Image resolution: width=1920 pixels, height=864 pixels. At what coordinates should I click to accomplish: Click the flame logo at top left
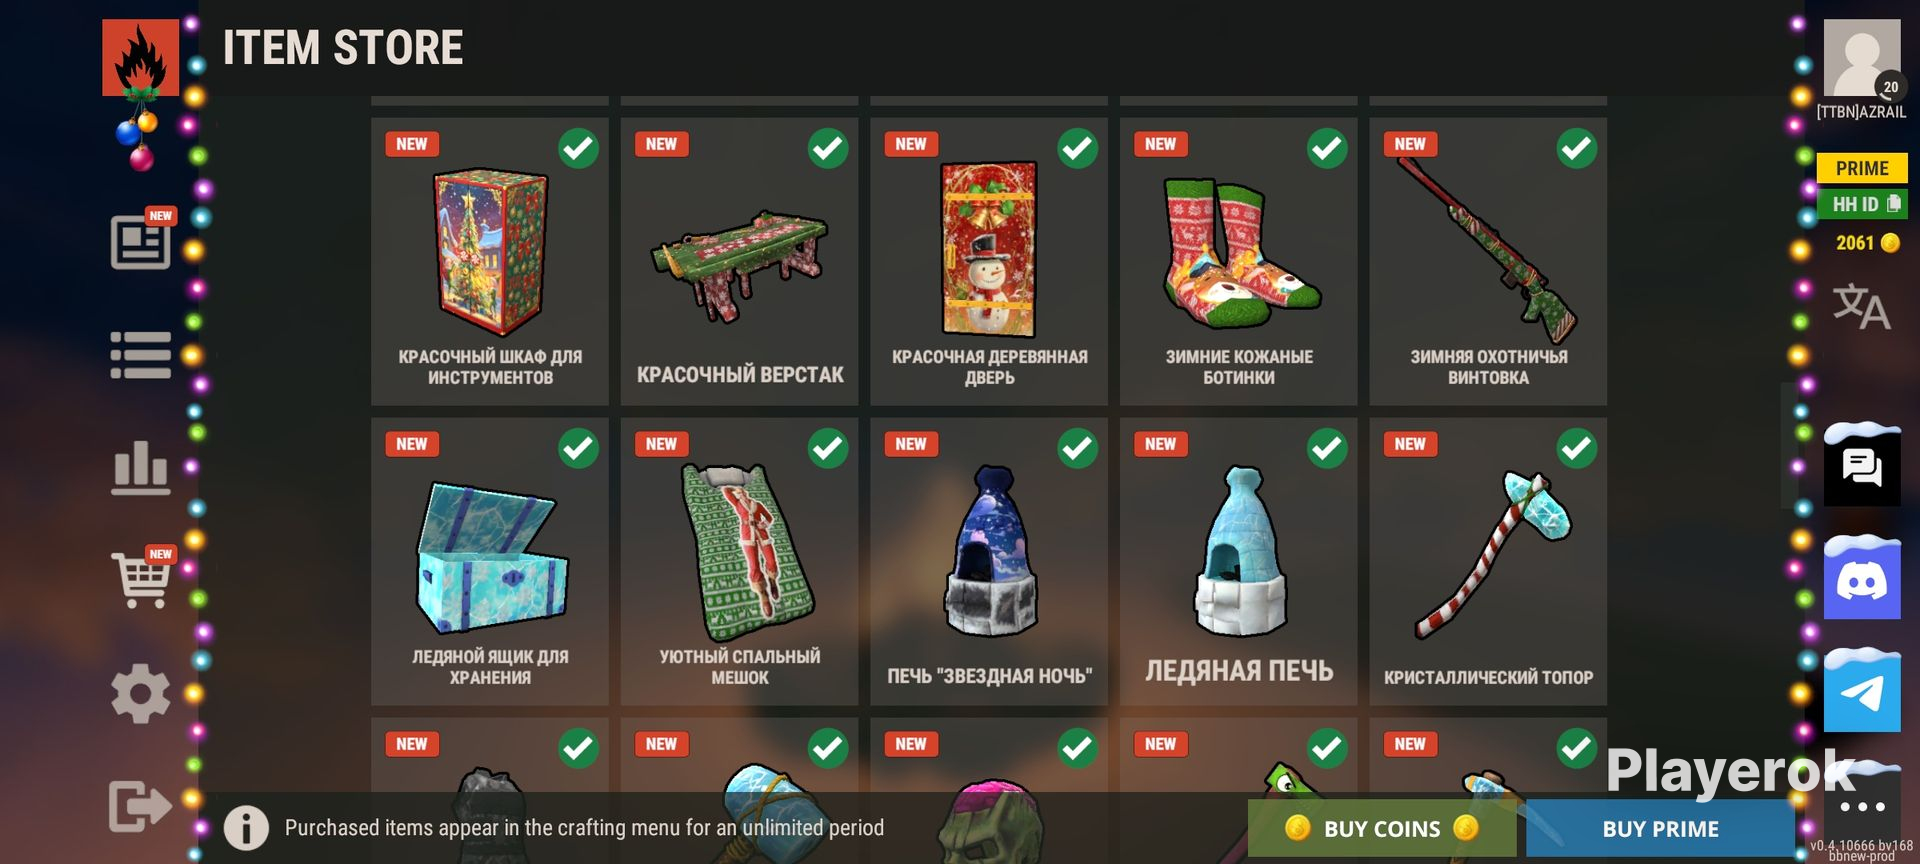point(141,58)
